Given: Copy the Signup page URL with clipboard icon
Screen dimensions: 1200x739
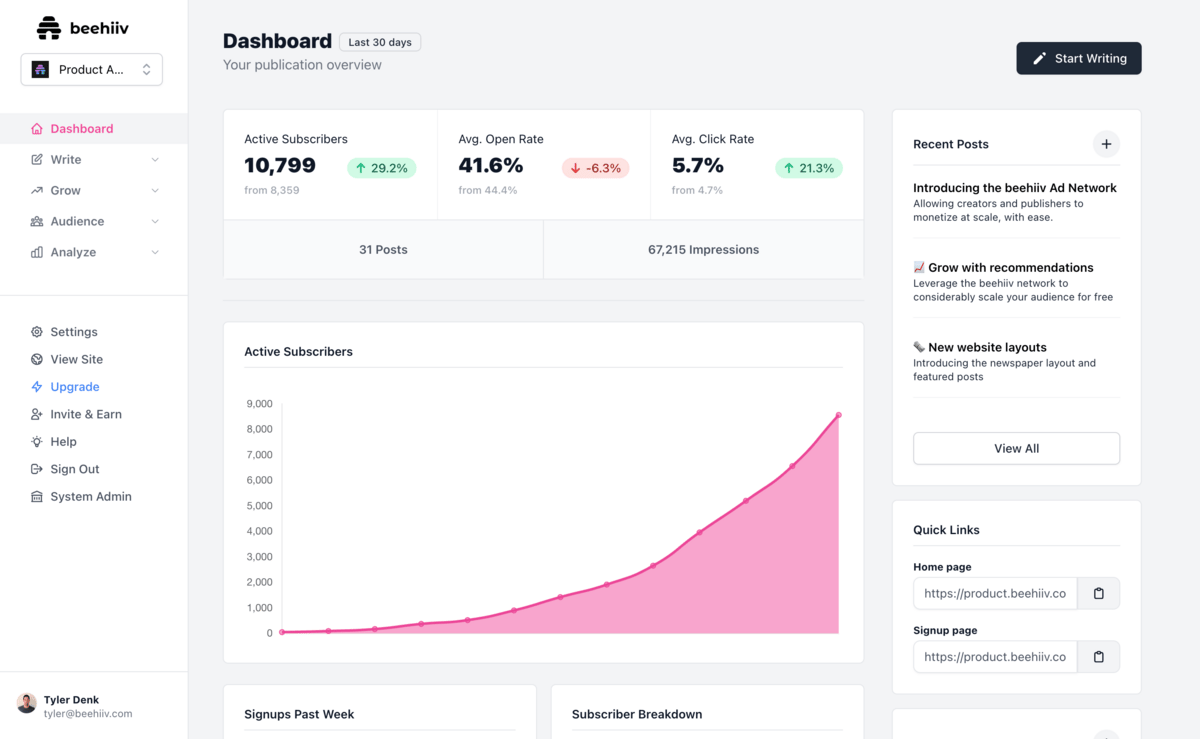Looking at the screenshot, I should pos(1099,657).
